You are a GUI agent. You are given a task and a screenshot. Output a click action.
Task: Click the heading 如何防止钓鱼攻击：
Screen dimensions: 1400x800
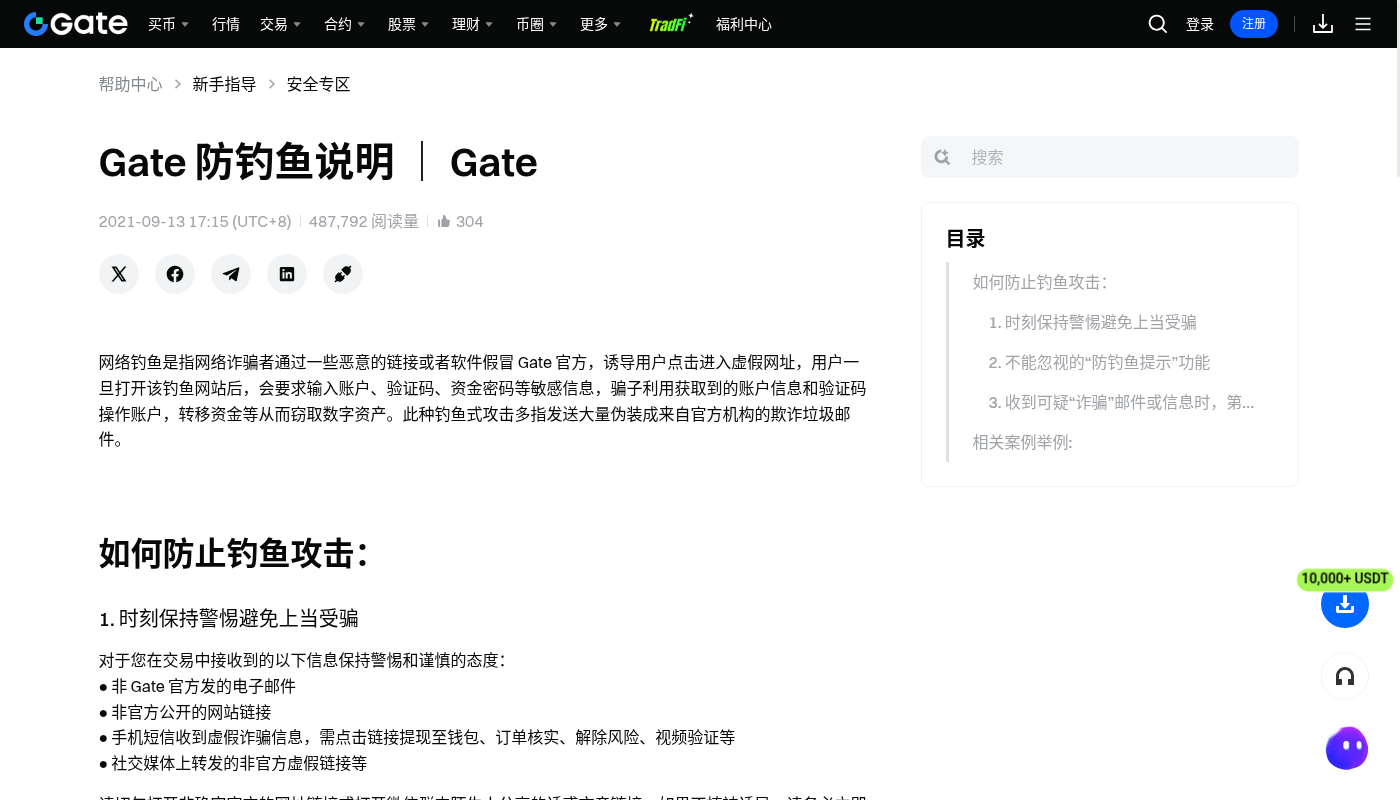(x=234, y=553)
